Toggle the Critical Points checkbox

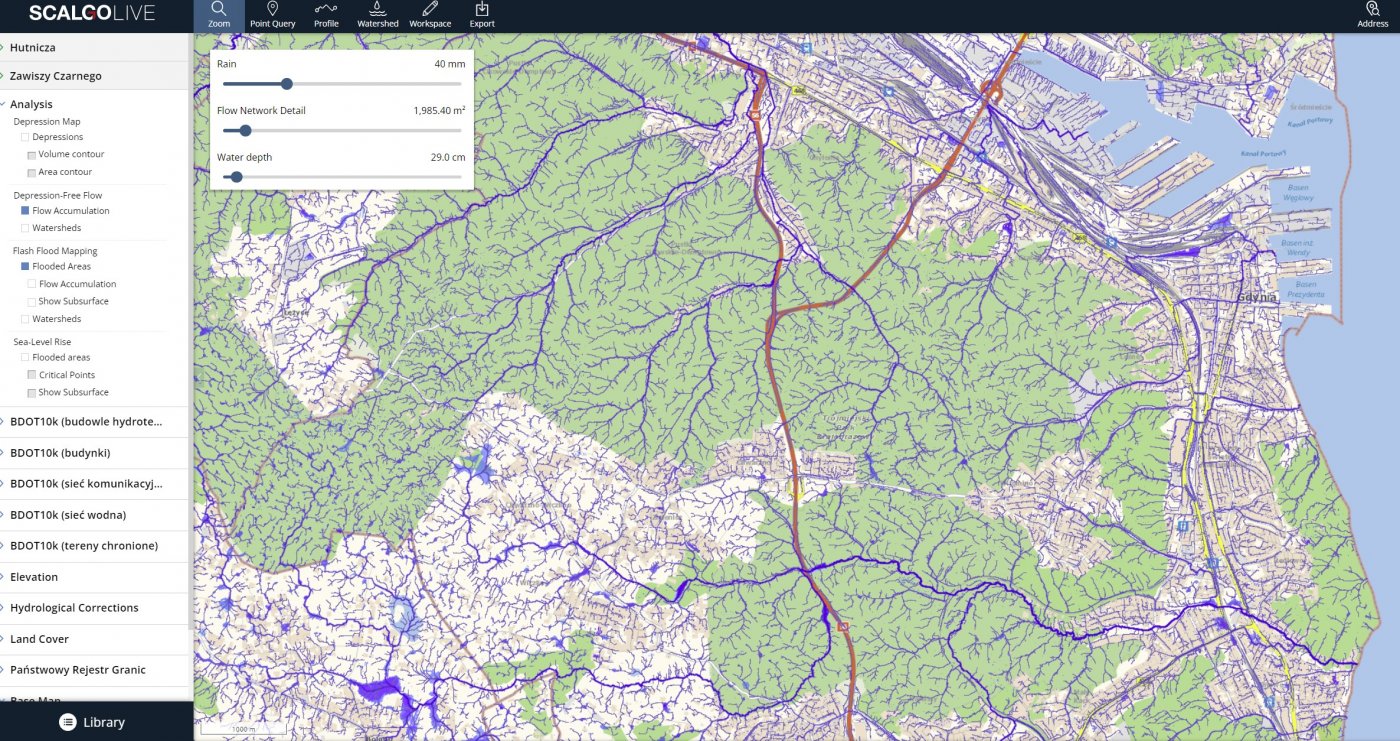(32, 375)
